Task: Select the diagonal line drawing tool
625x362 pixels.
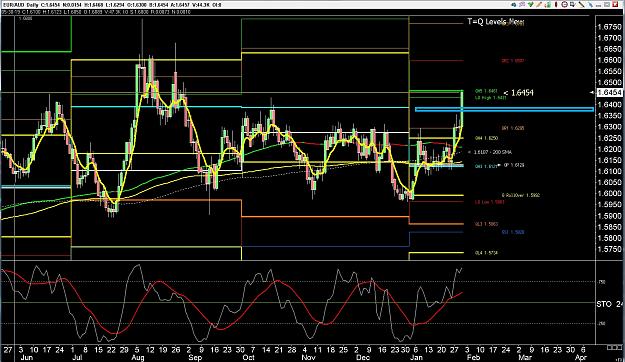Action: [x=582, y=4]
